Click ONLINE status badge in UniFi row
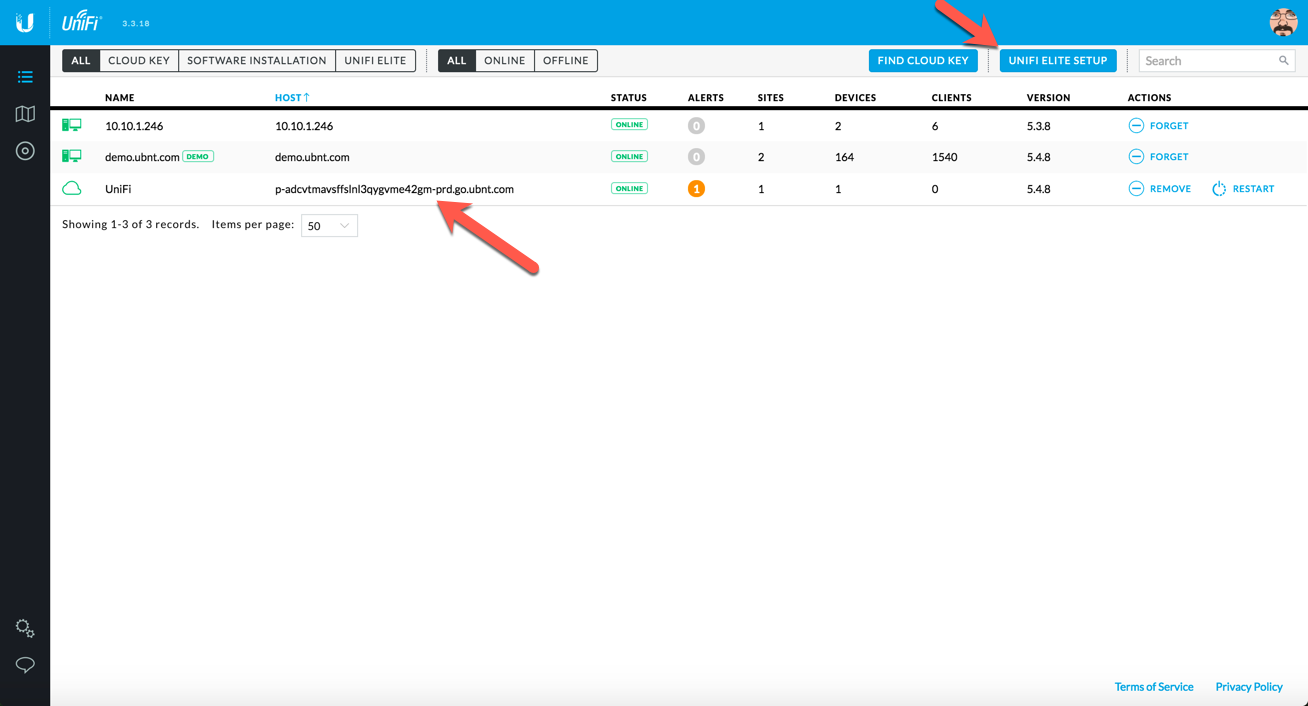This screenshot has width=1308, height=706. pos(629,188)
